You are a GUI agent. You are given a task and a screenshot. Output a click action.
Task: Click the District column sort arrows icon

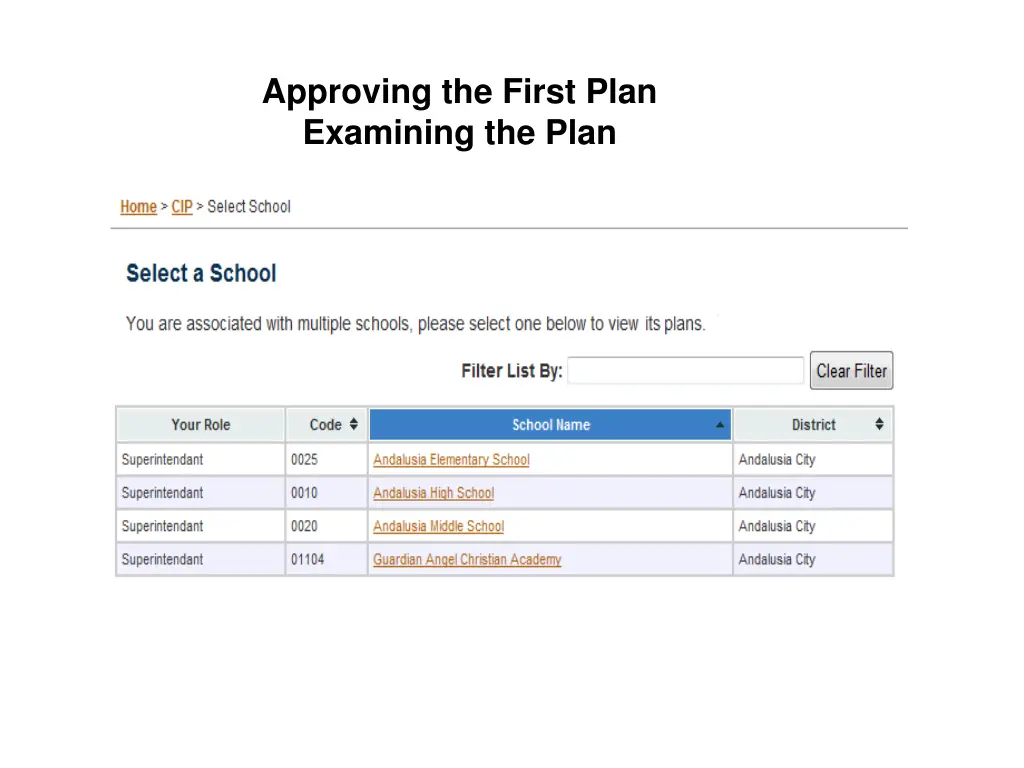click(879, 424)
